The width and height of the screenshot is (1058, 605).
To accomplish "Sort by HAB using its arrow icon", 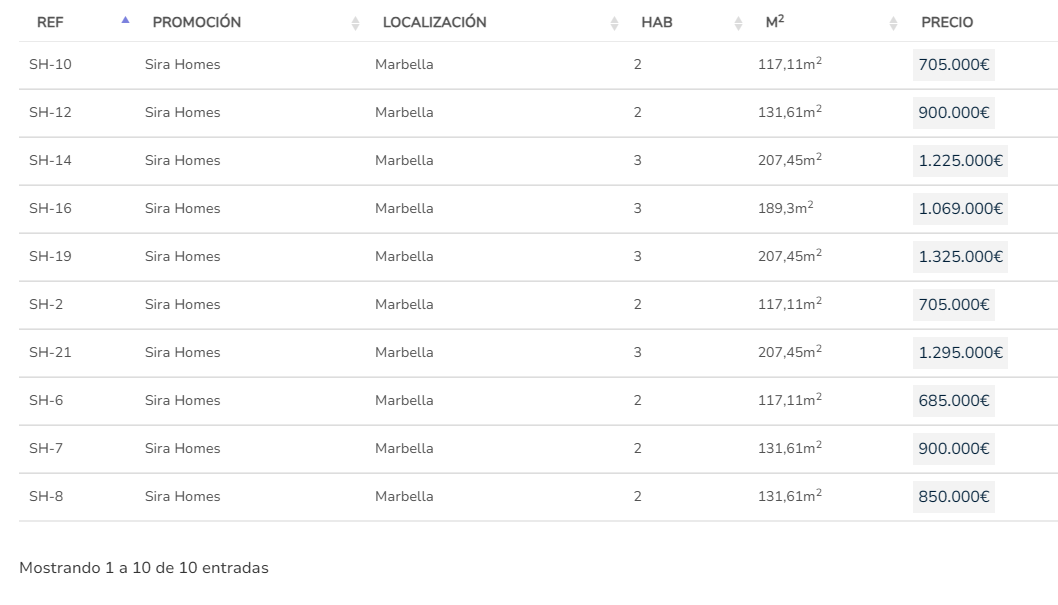I will [738, 24].
